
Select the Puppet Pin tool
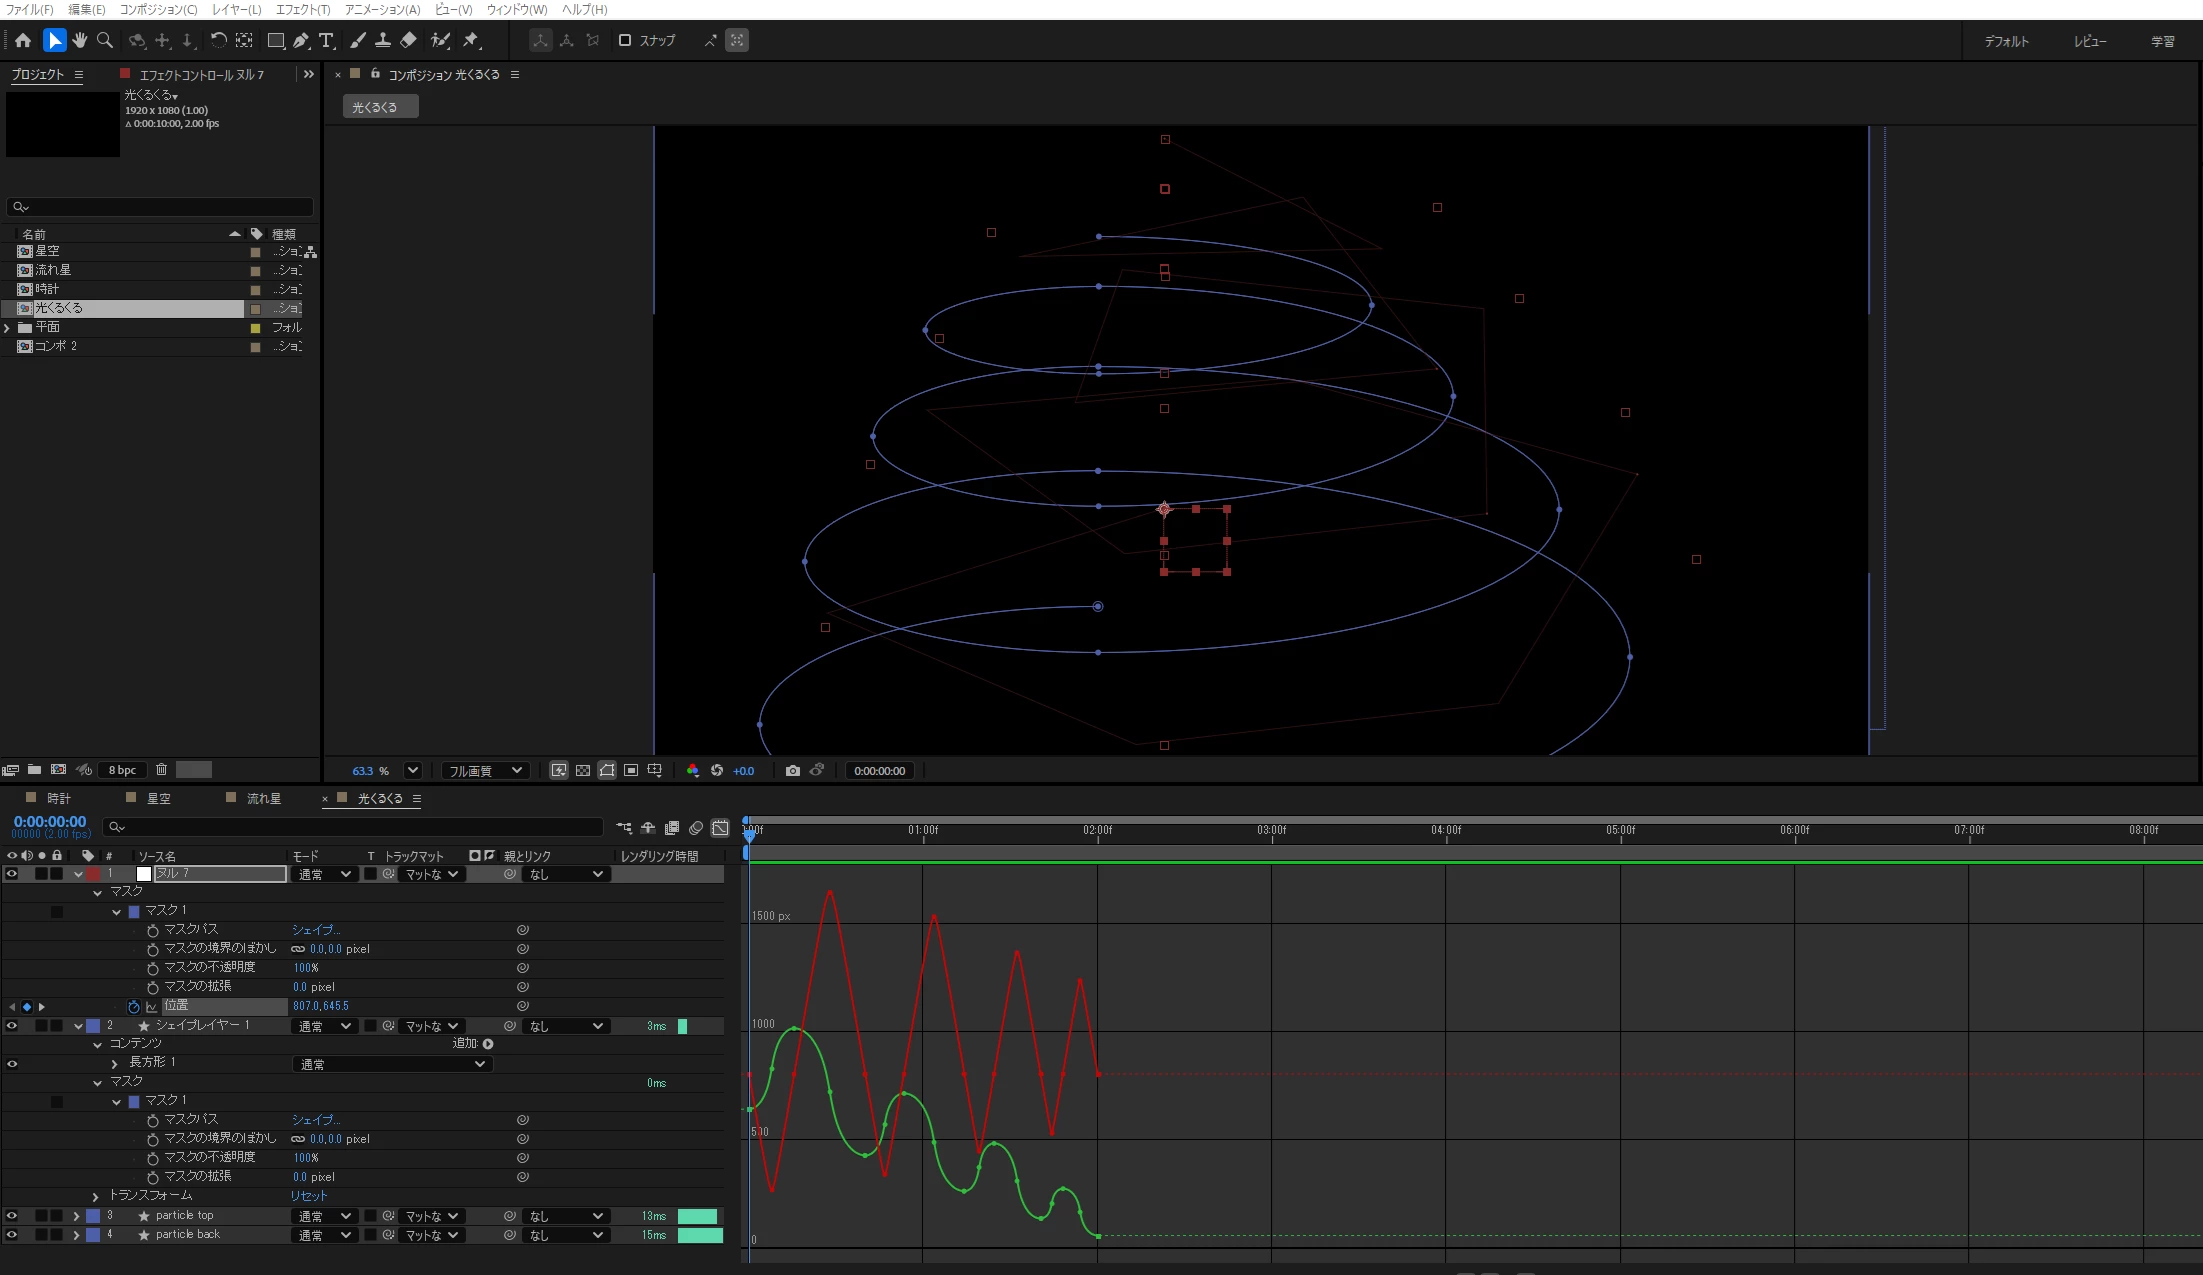tap(471, 40)
